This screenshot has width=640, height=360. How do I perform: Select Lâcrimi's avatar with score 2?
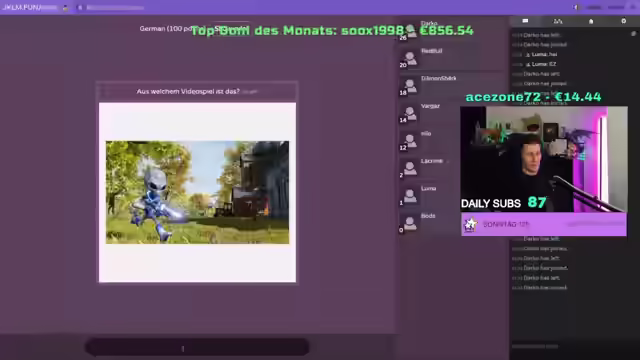pyautogui.click(x=410, y=169)
